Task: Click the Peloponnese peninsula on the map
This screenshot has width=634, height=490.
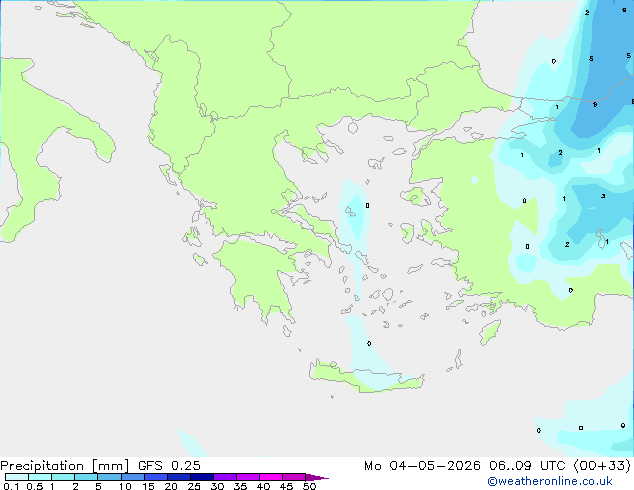Action: click(x=261, y=279)
